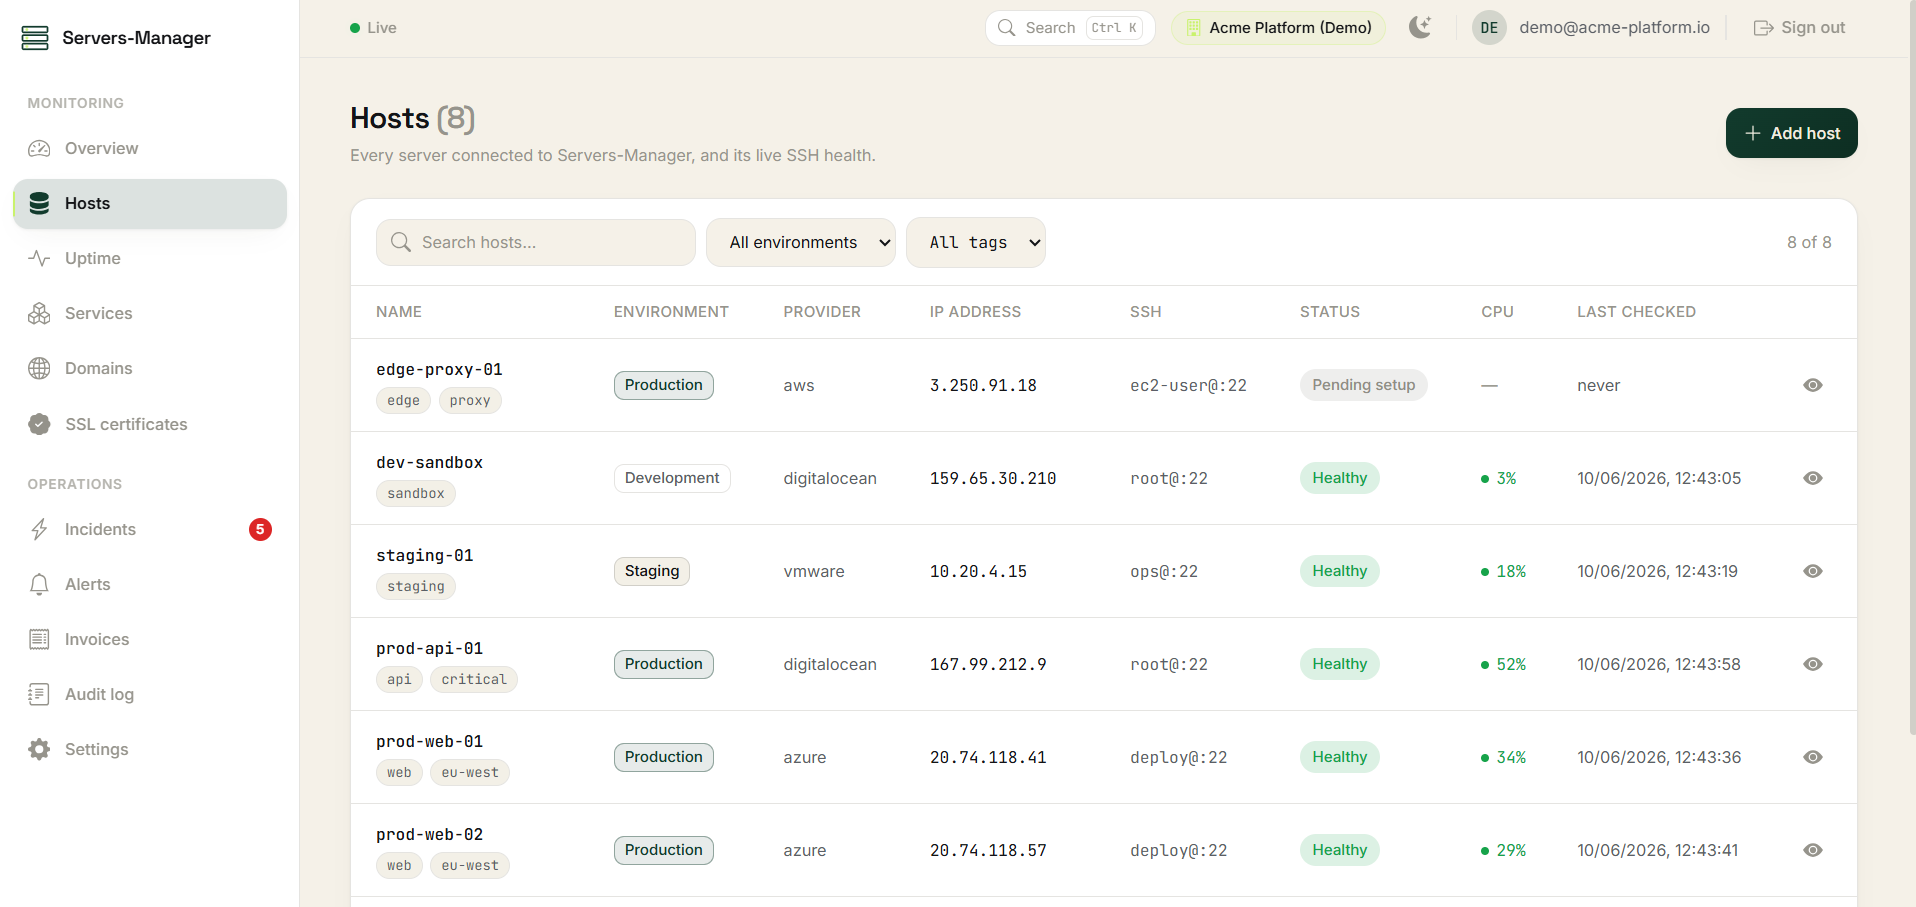Open SSL certificates section
The width and height of the screenshot is (1916, 907).
150,424
